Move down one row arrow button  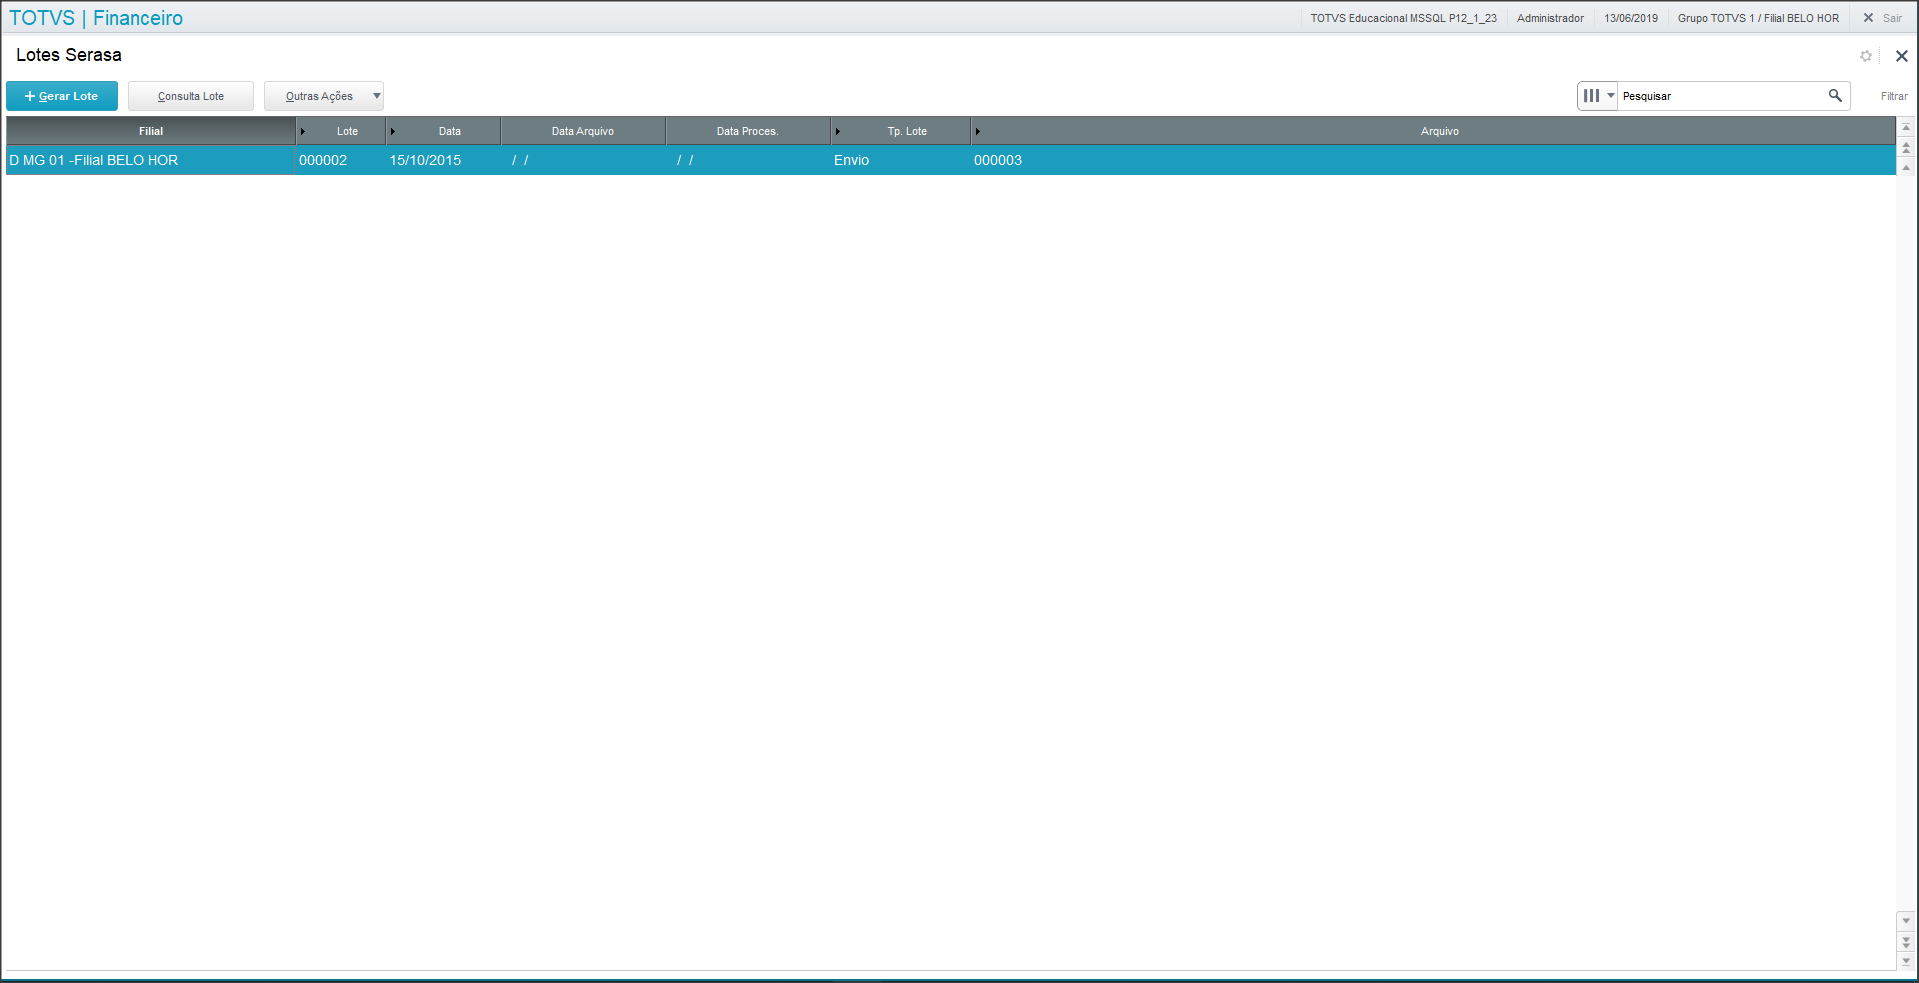(x=1906, y=921)
